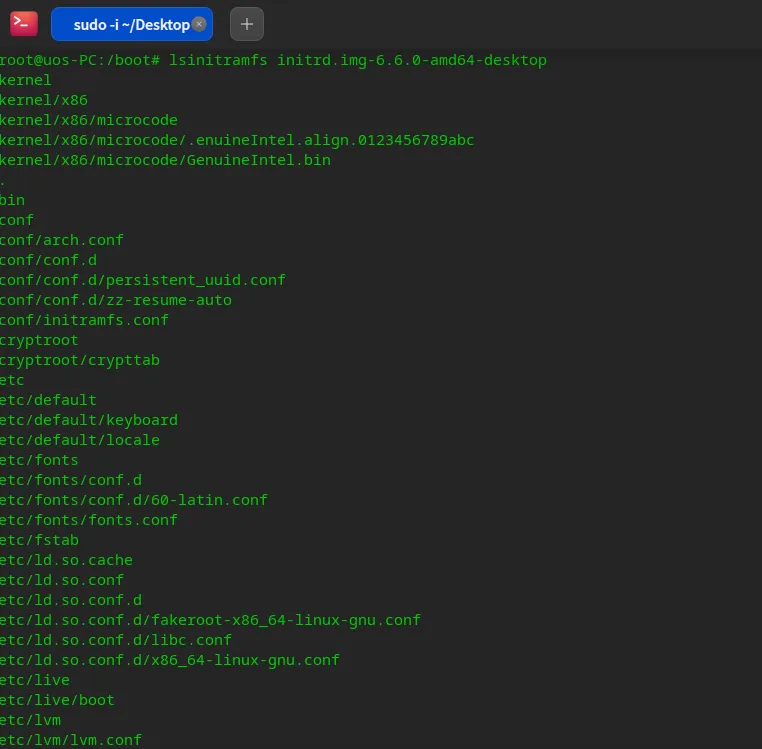This screenshot has height=749, width=762.
Task: Click the conf/arch.conf output line
Action: 62,240
